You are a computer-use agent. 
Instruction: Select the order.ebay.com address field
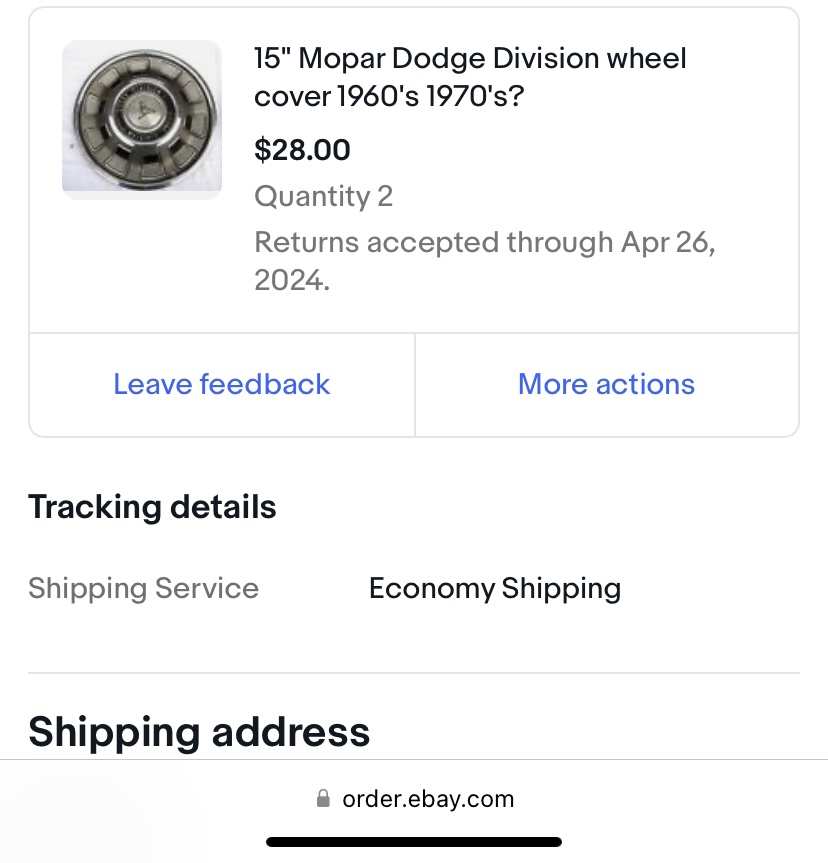[x=416, y=799]
